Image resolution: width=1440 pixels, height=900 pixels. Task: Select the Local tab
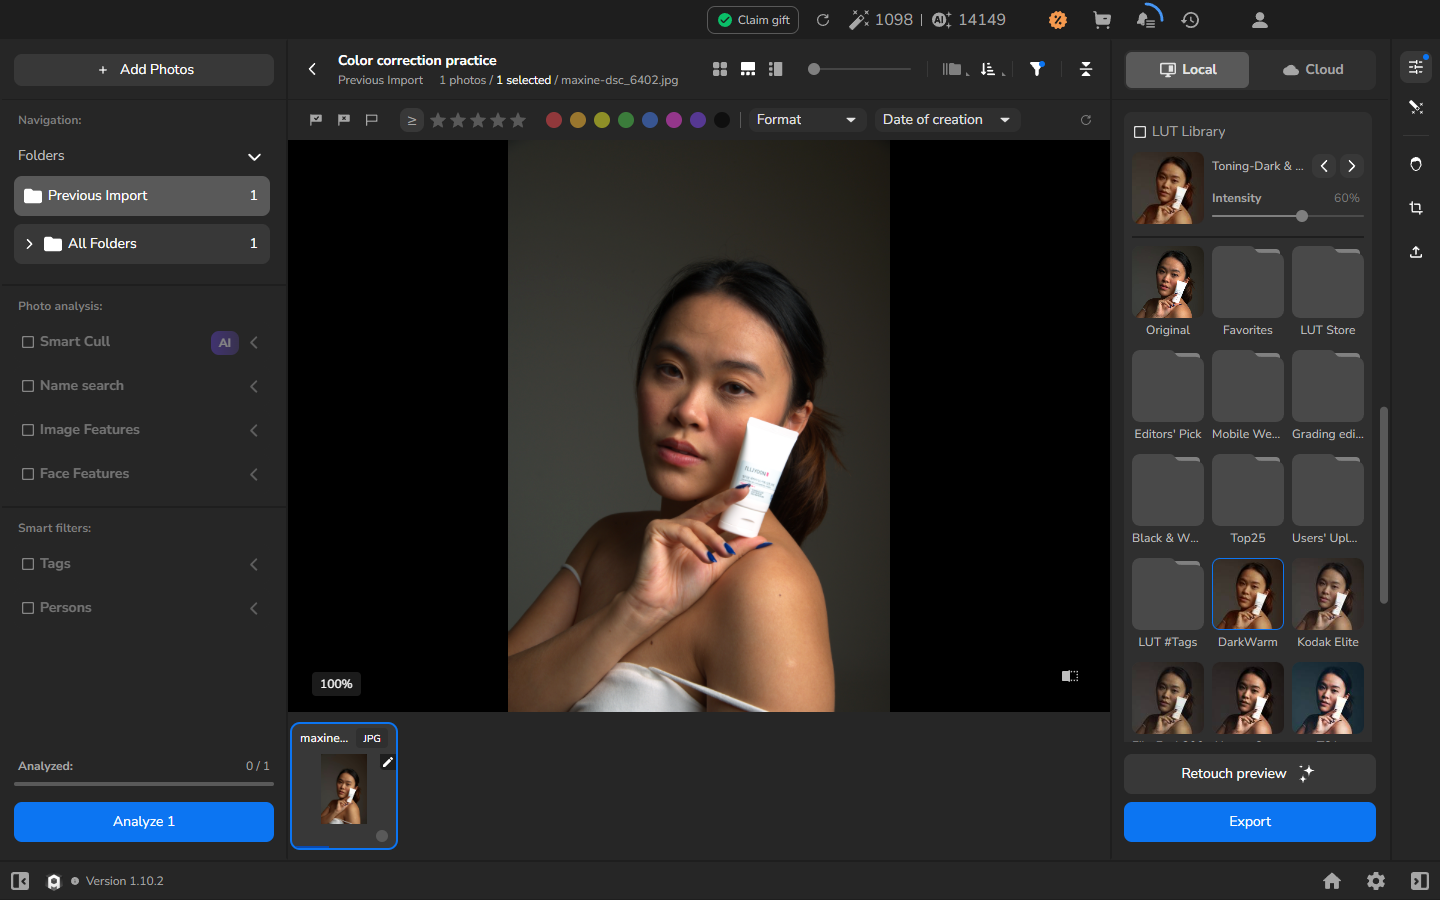(1188, 70)
